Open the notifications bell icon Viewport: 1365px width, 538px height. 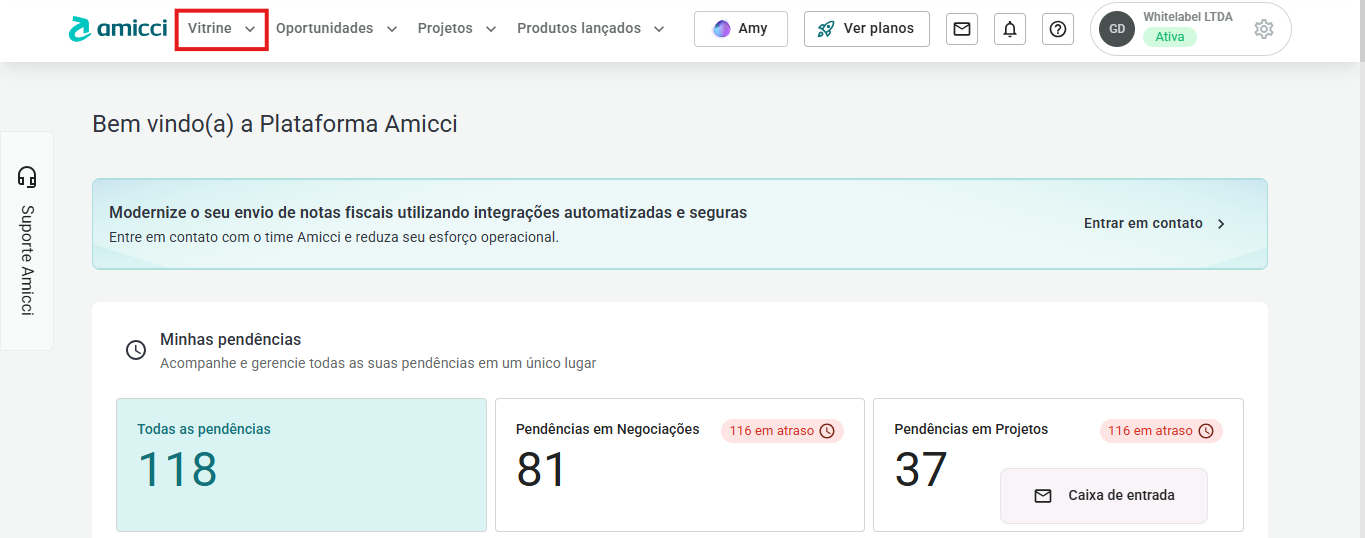point(1009,29)
